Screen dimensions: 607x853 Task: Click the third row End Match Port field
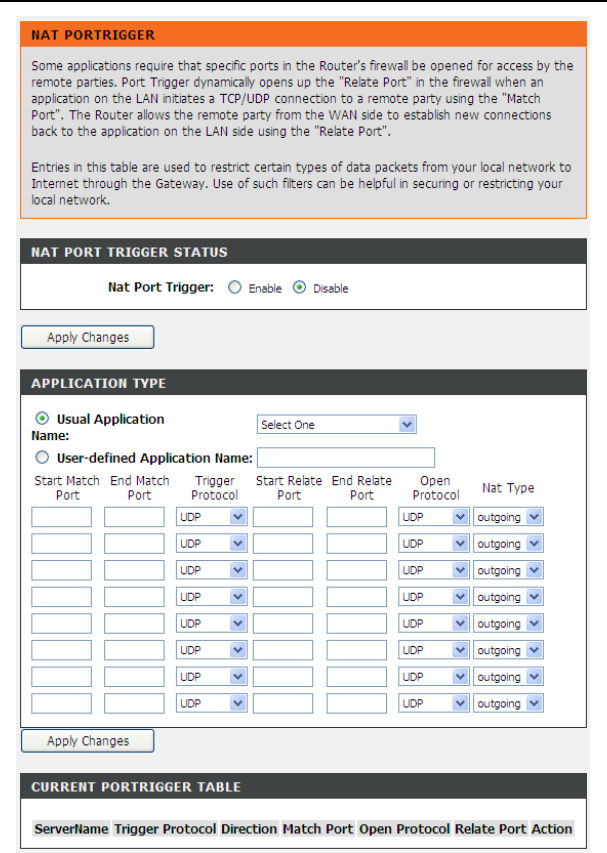coord(134,570)
